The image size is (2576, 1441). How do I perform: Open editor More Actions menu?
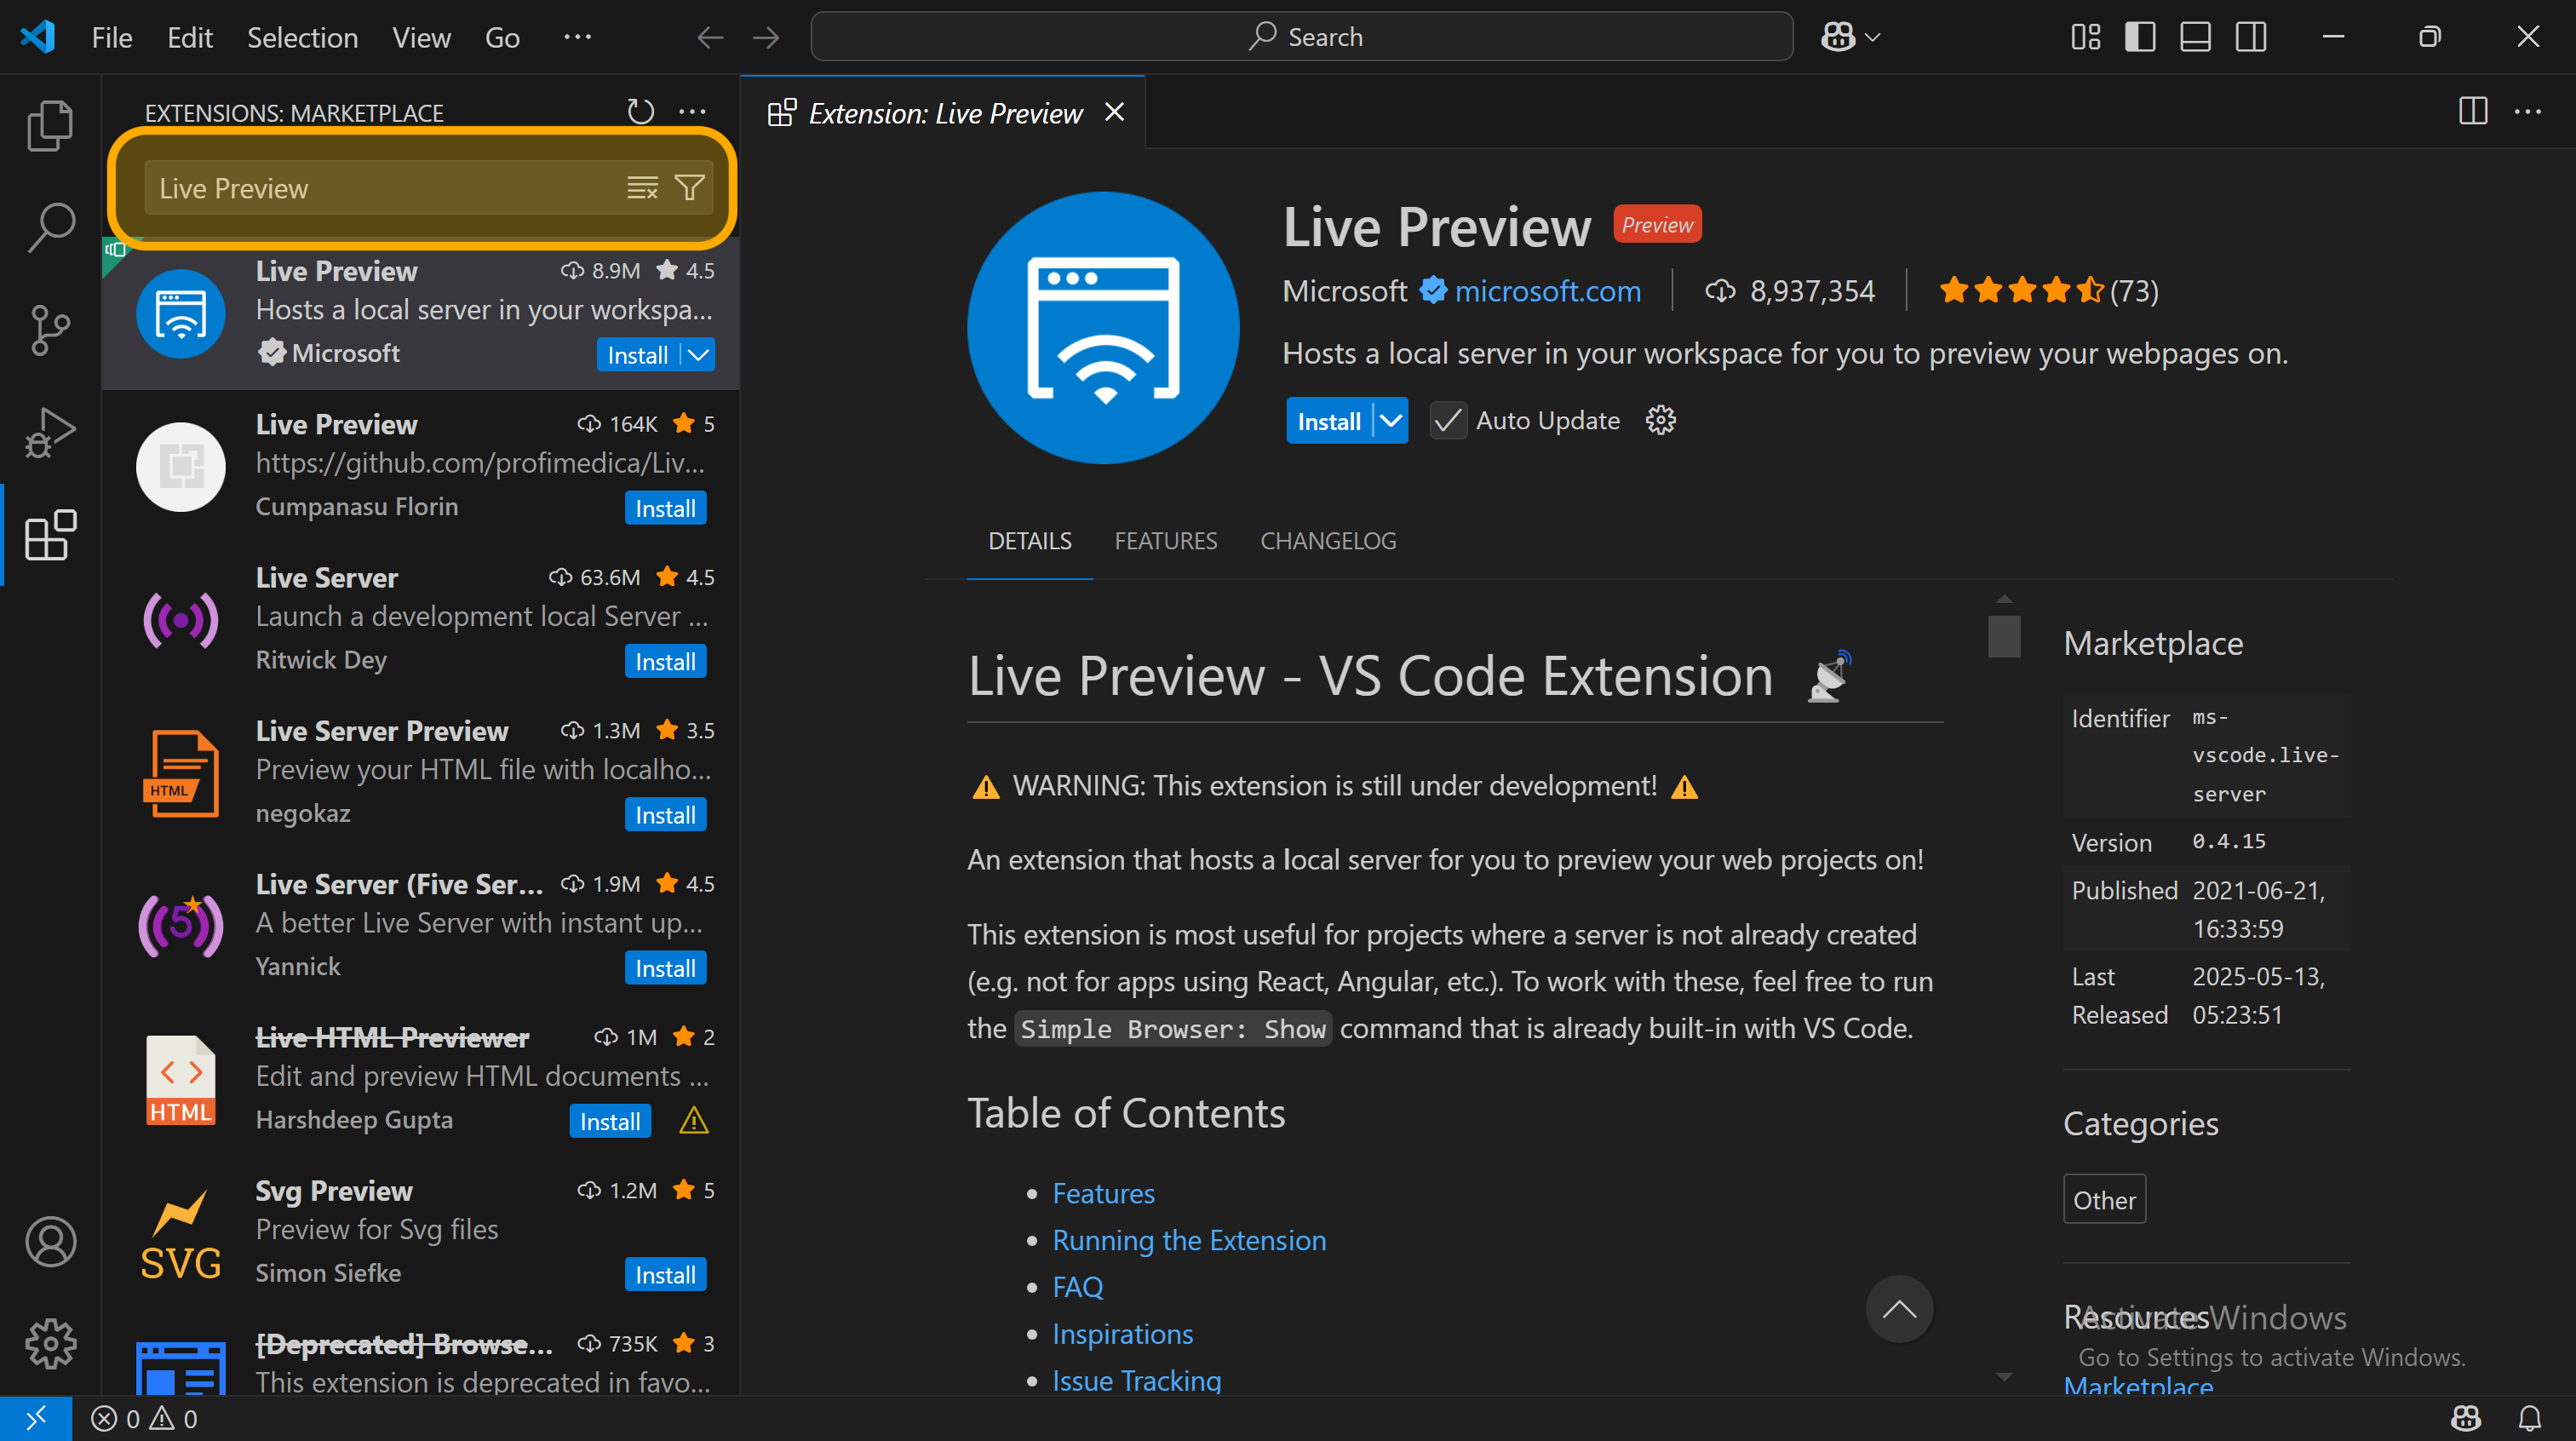tap(2527, 111)
